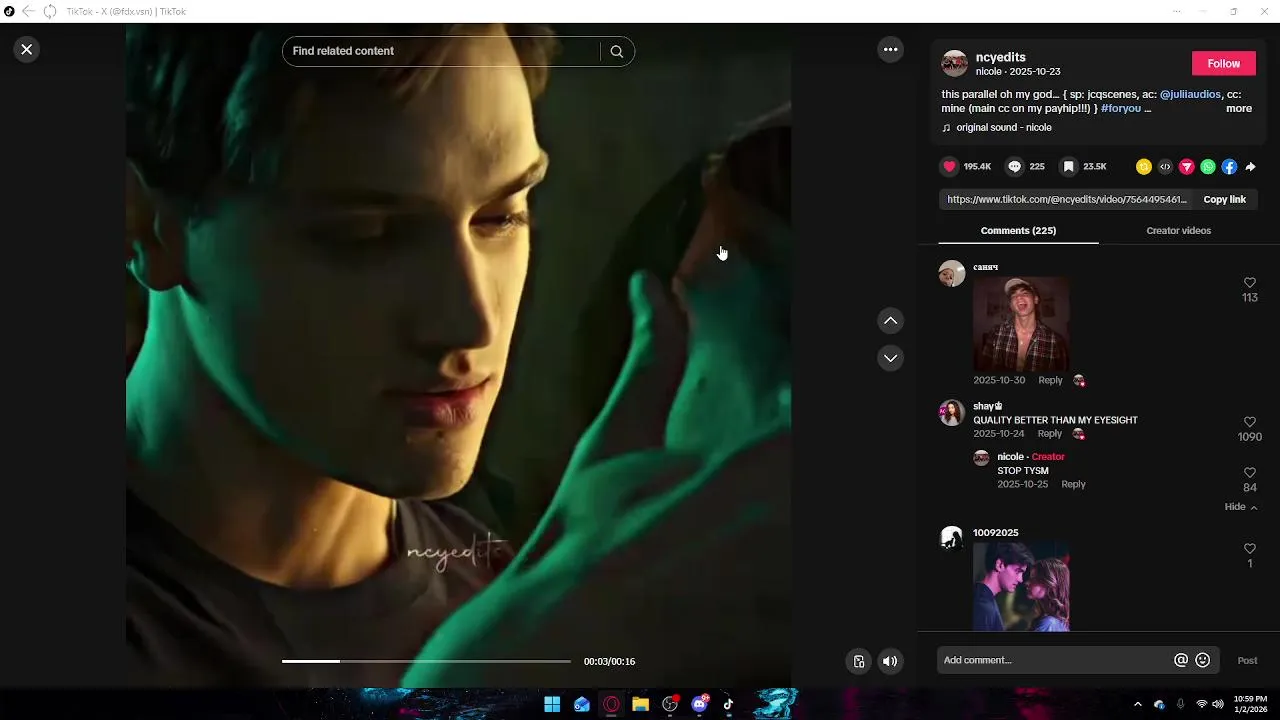Image resolution: width=1280 pixels, height=720 pixels.
Task: Insert mention with @ icon
Action: 1181,660
